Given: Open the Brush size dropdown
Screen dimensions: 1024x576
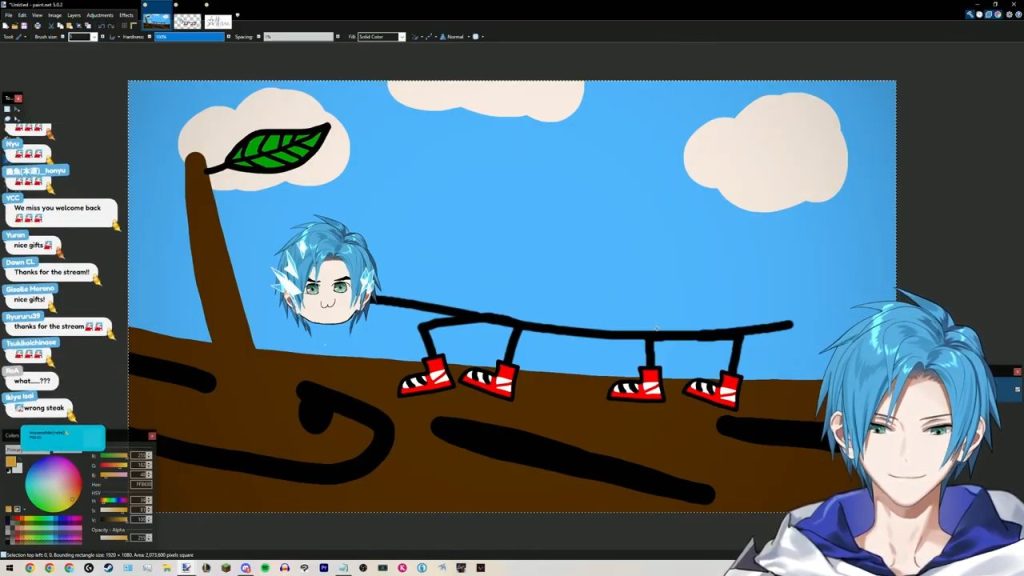Looking at the screenshot, I should click(x=94, y=37).
